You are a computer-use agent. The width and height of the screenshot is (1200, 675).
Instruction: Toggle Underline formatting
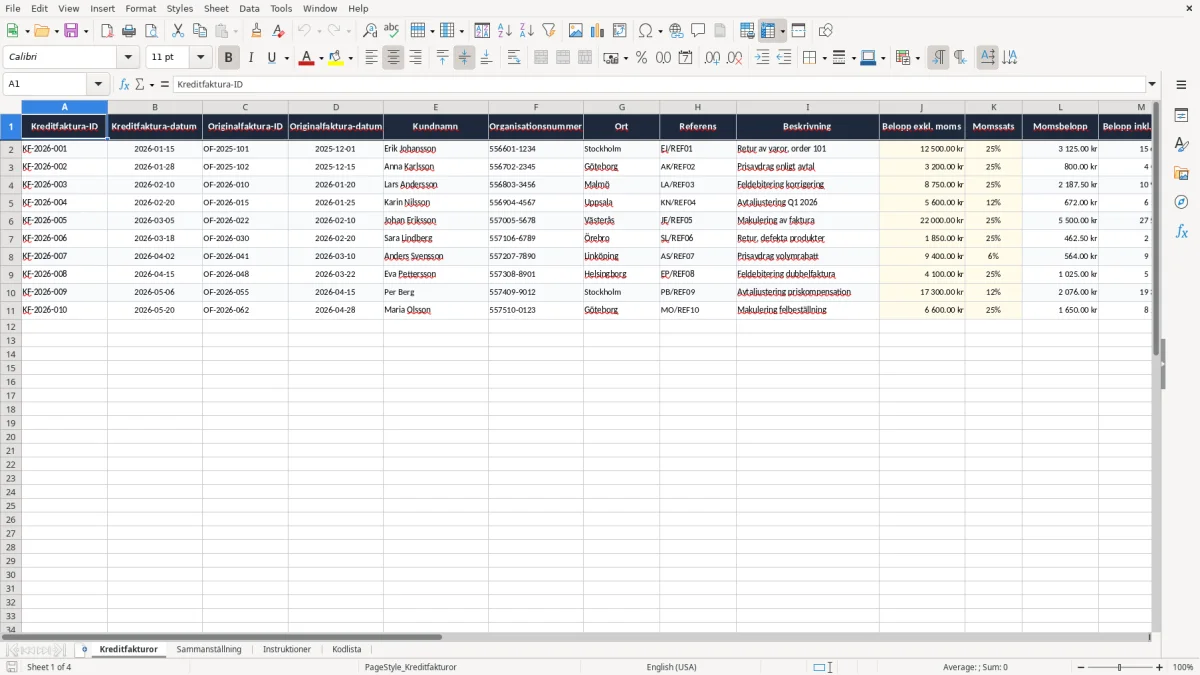click(x=271, y=58)
